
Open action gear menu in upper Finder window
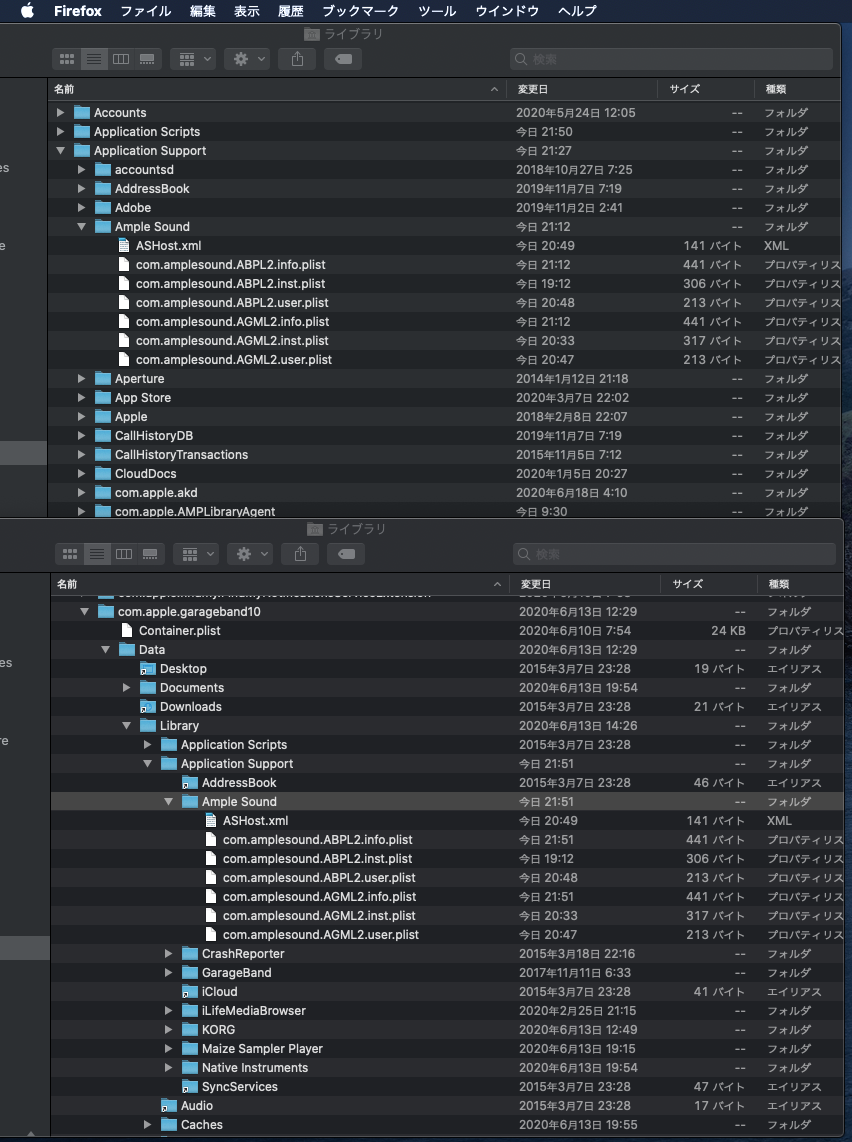[247, 59]
